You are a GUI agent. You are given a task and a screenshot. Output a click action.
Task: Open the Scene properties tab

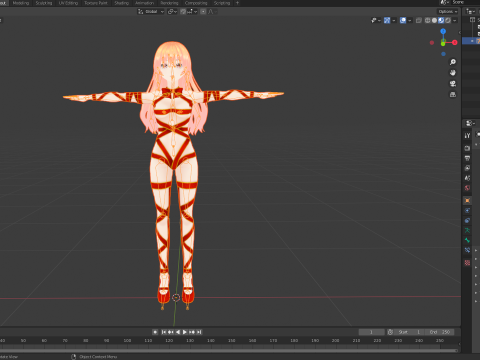(x=467, y=178)
